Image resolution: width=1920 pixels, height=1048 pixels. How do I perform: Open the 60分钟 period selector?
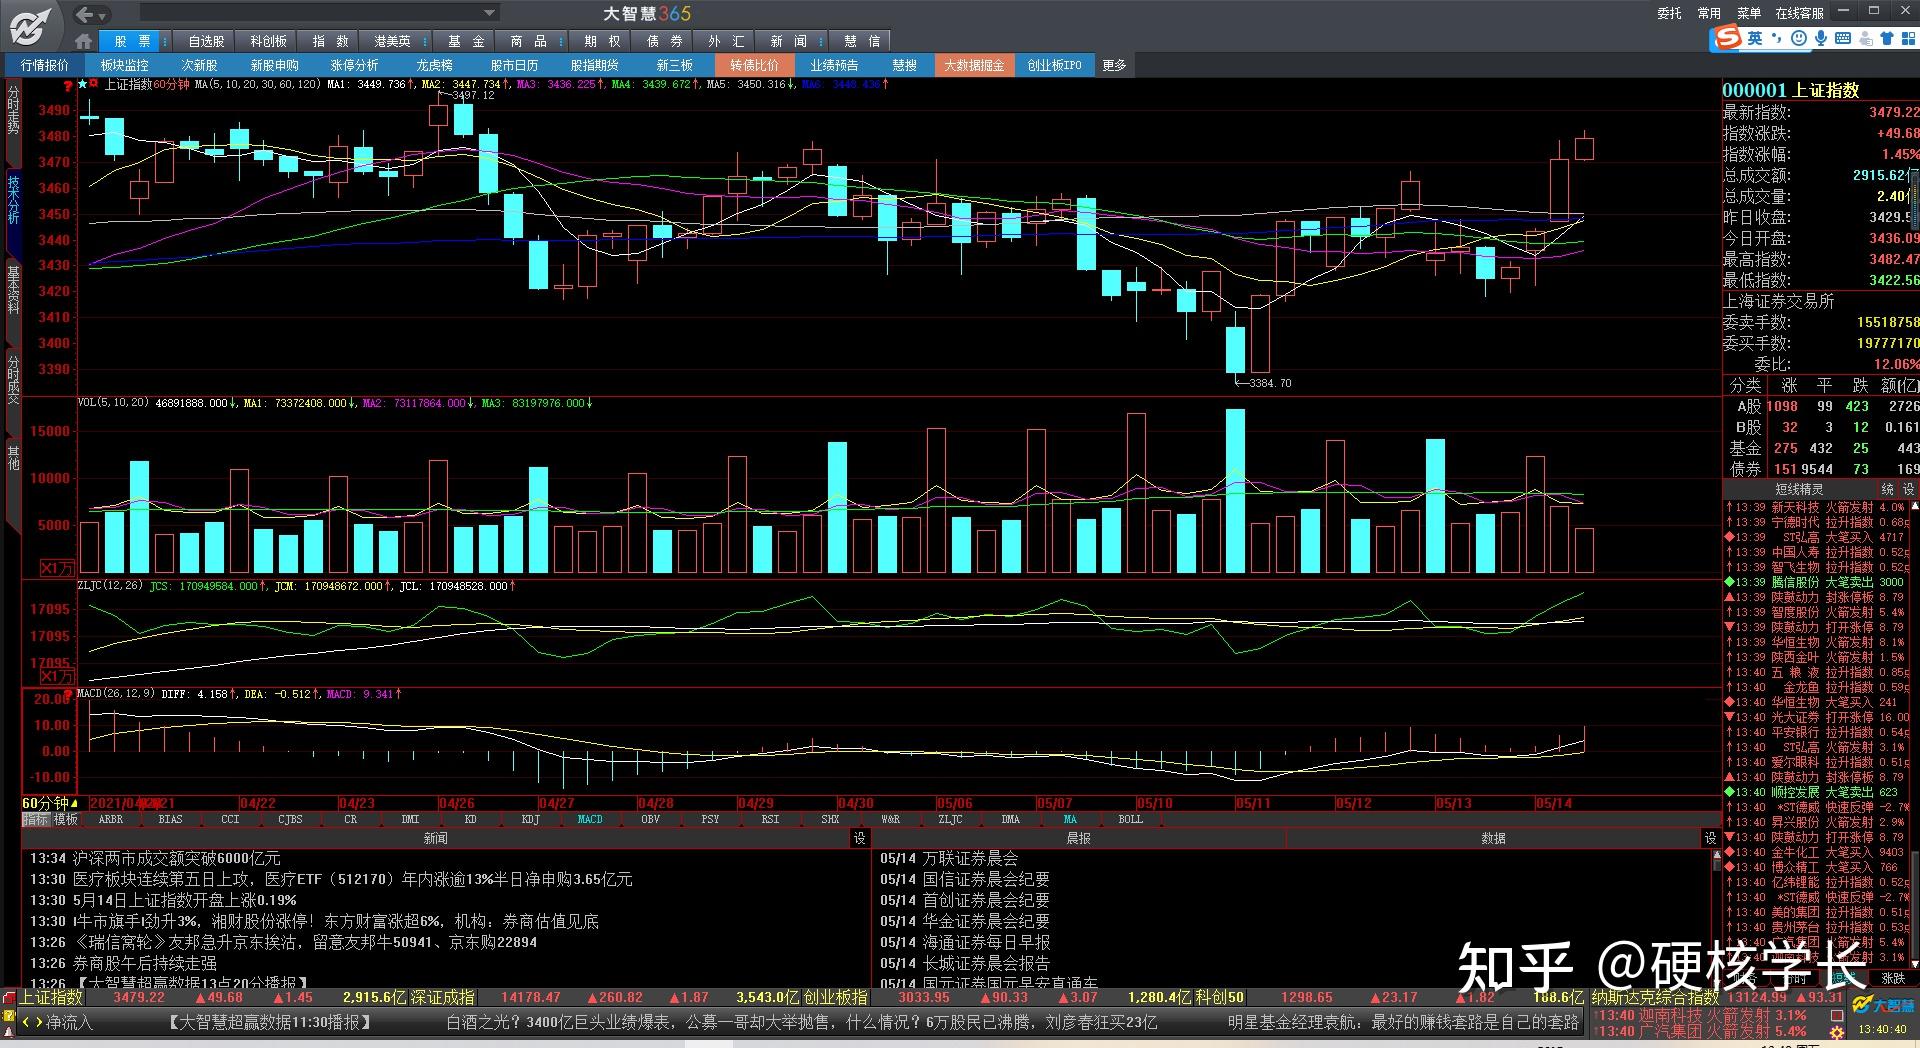(50, 803)
